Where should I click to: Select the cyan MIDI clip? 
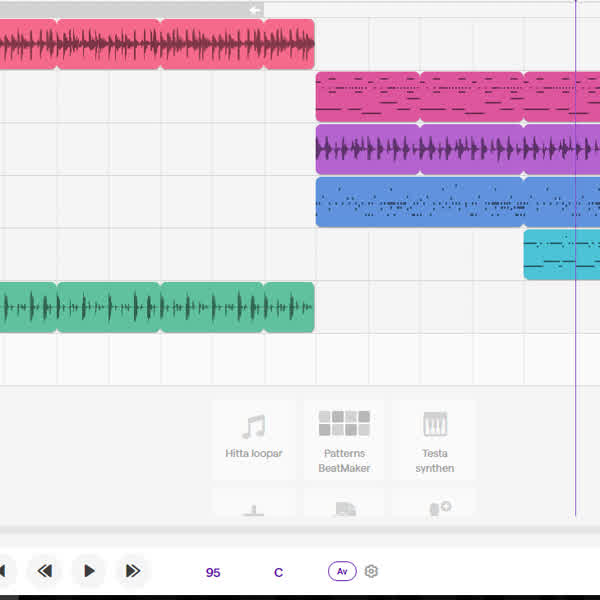[560, 254]
